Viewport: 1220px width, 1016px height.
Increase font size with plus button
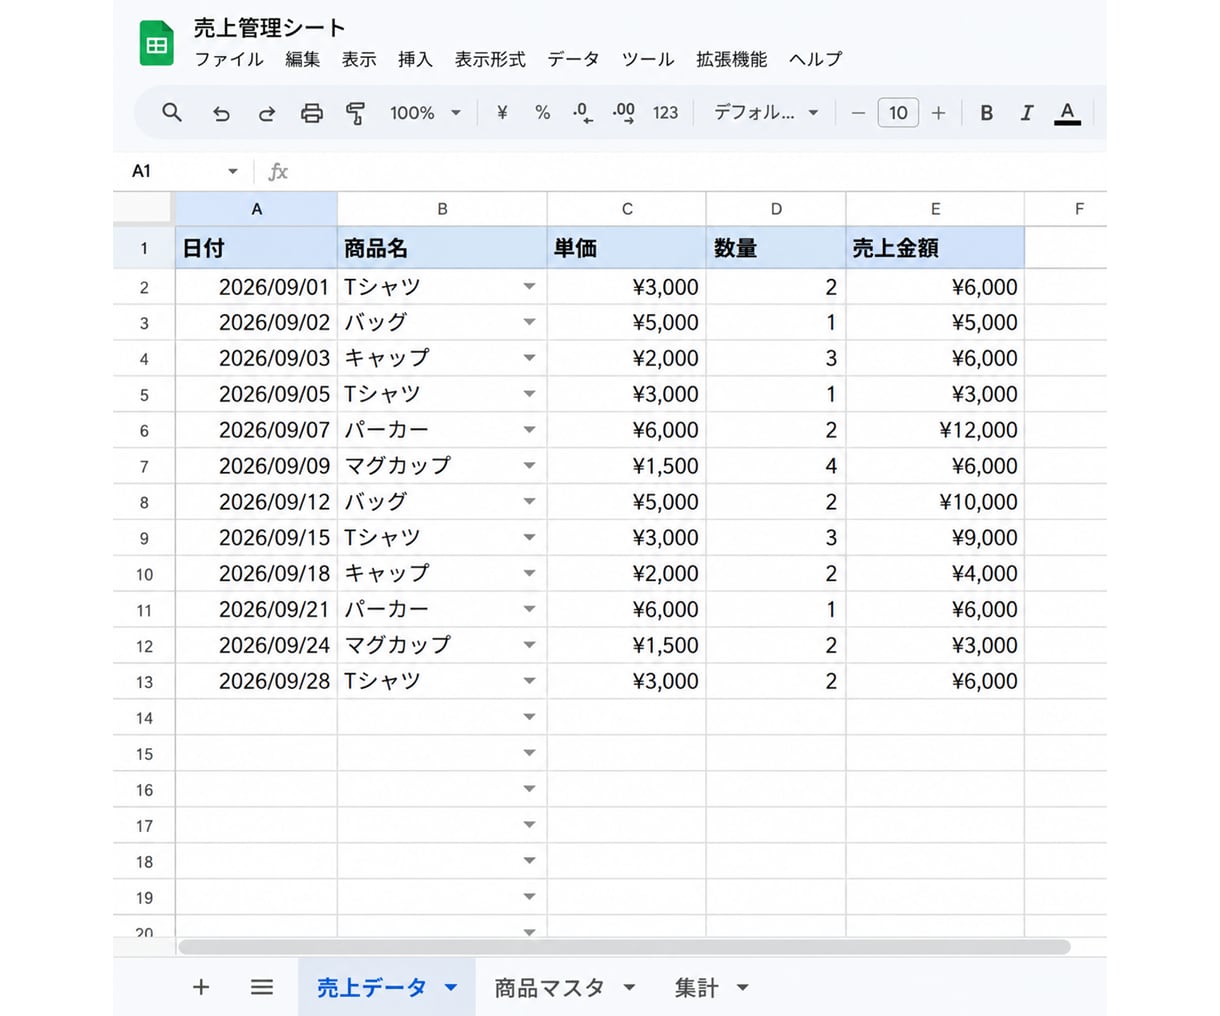(x=938, y=113)
